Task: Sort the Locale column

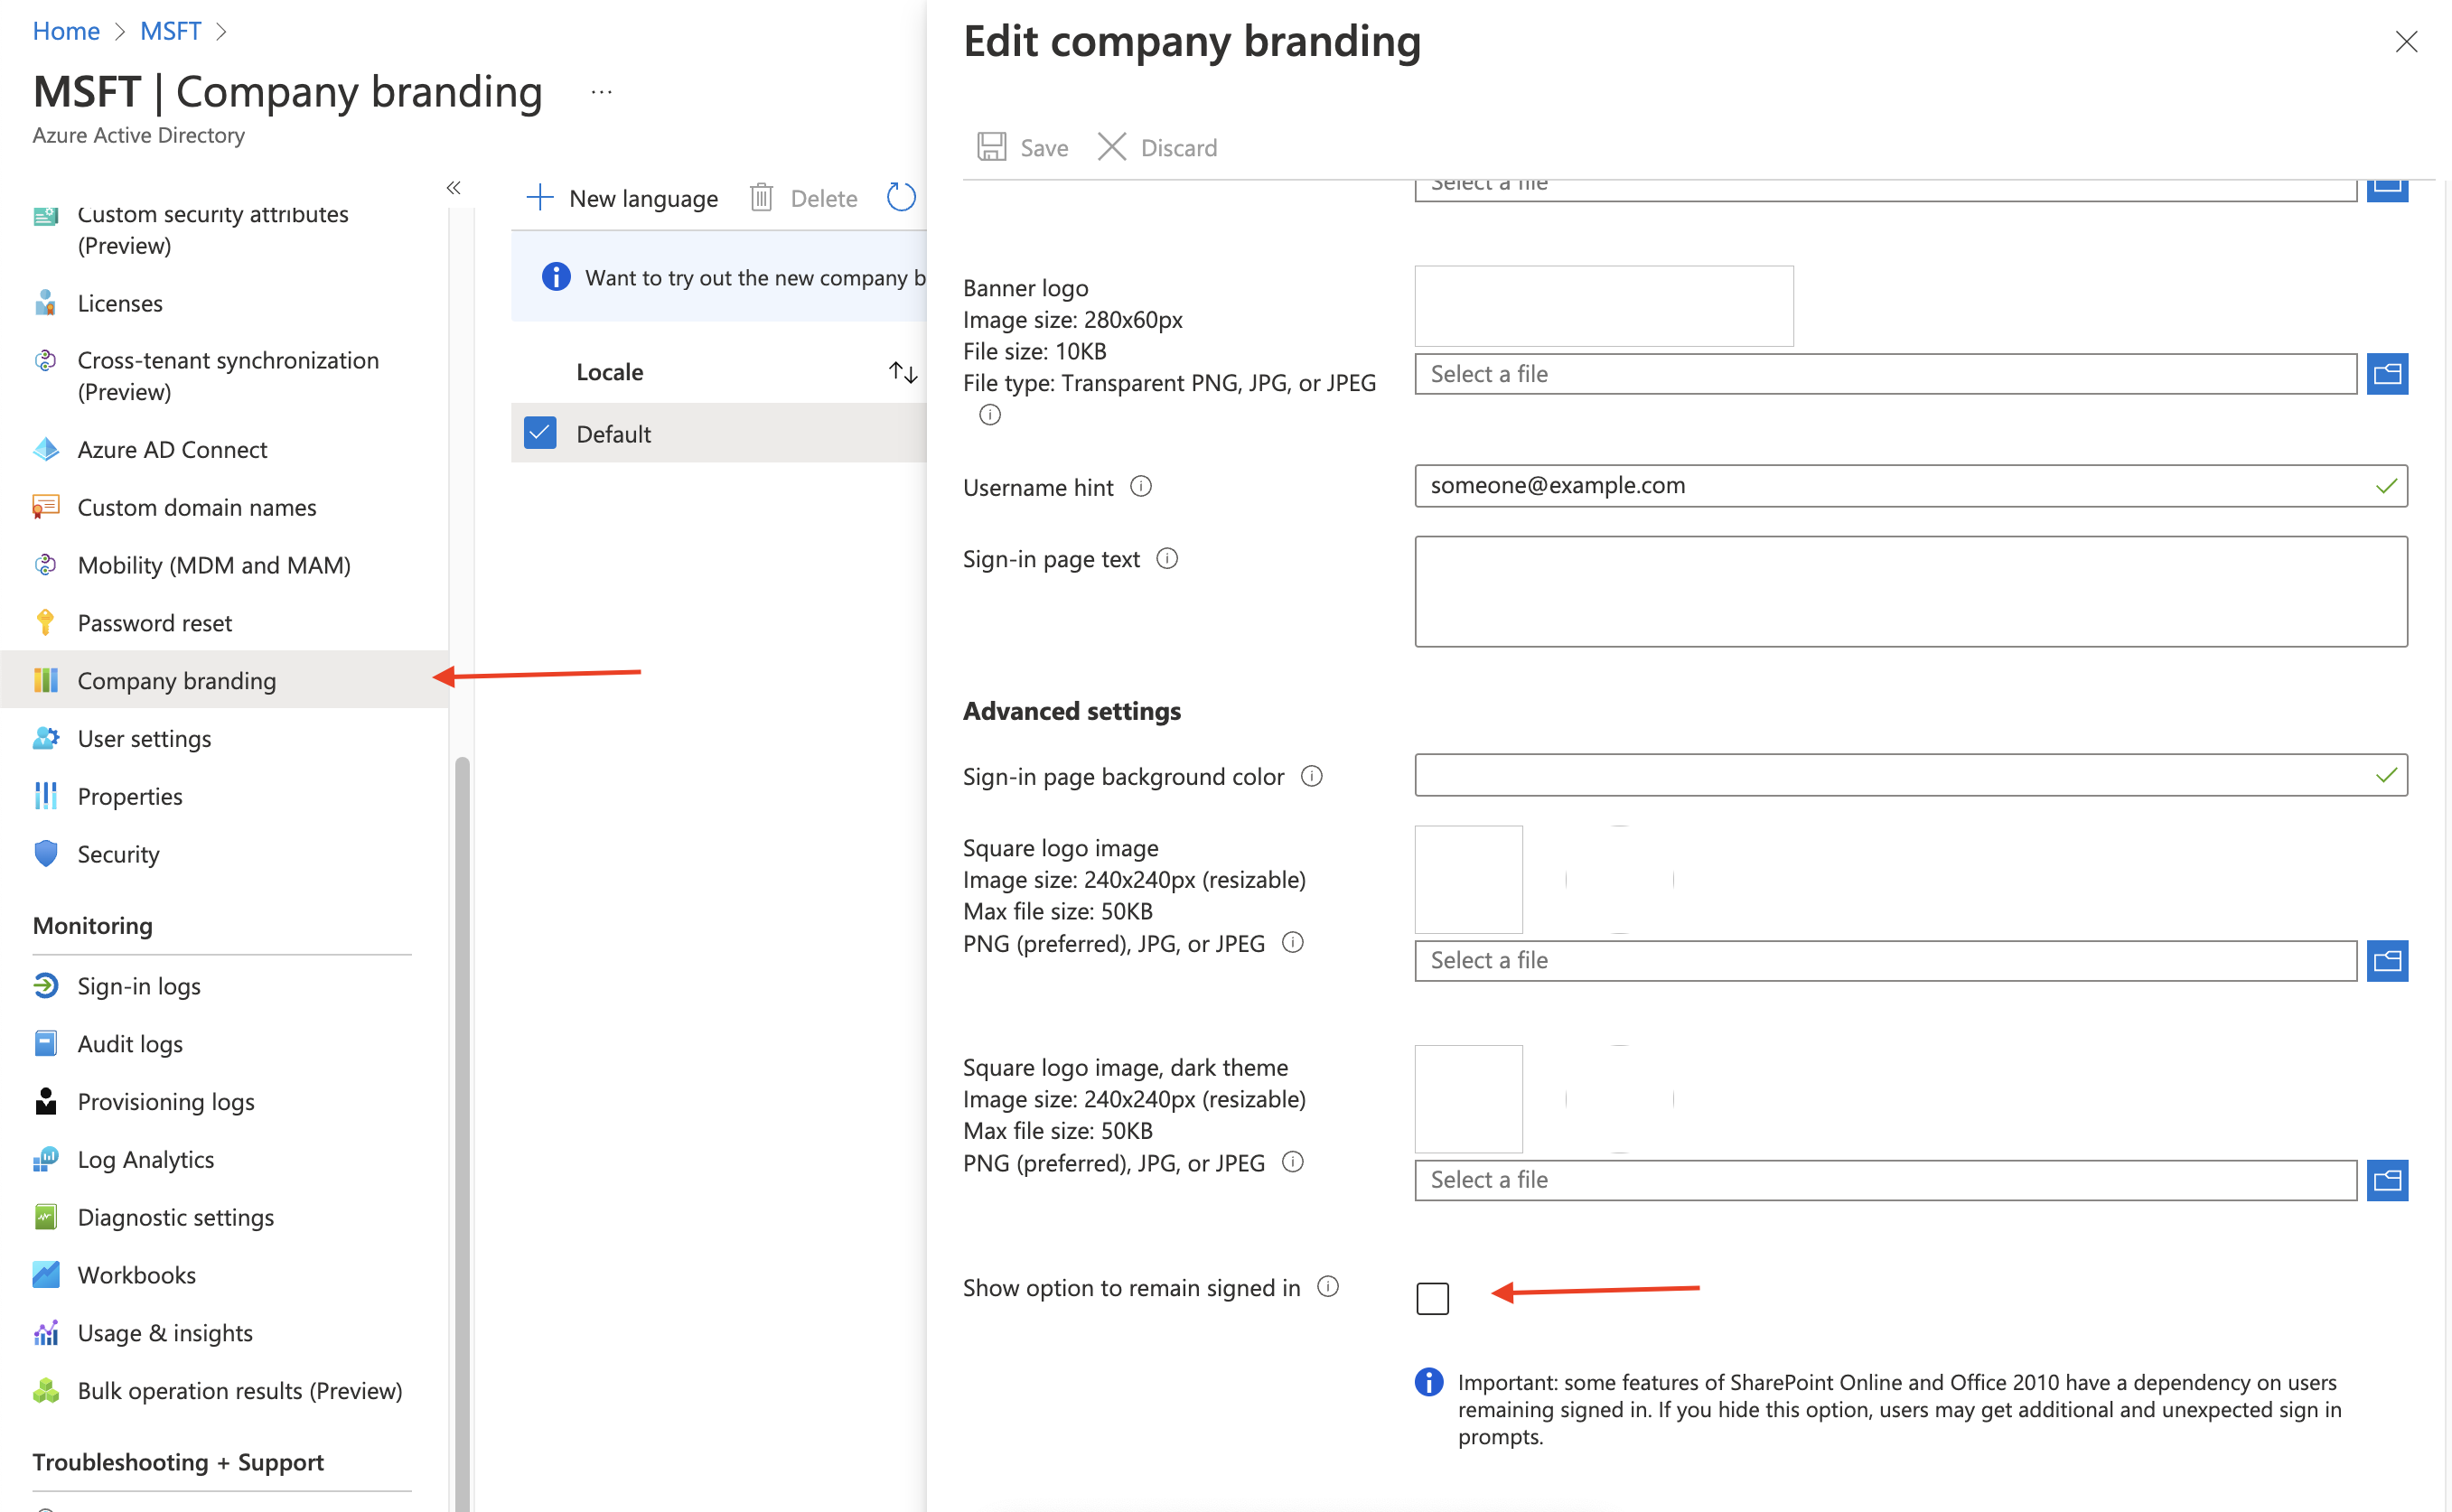Action: coord(902,372)
